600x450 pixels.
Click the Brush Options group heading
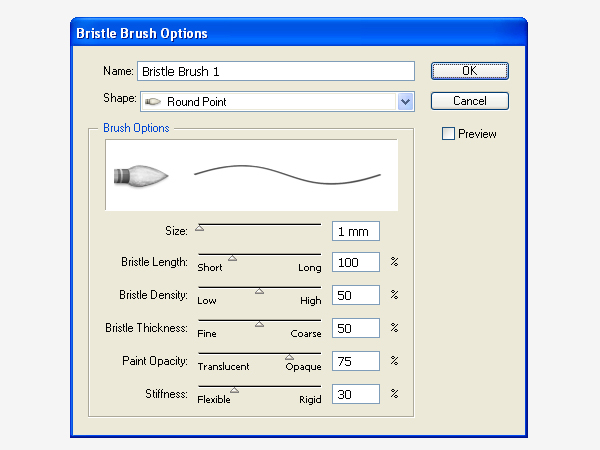[x=136, y=128]
